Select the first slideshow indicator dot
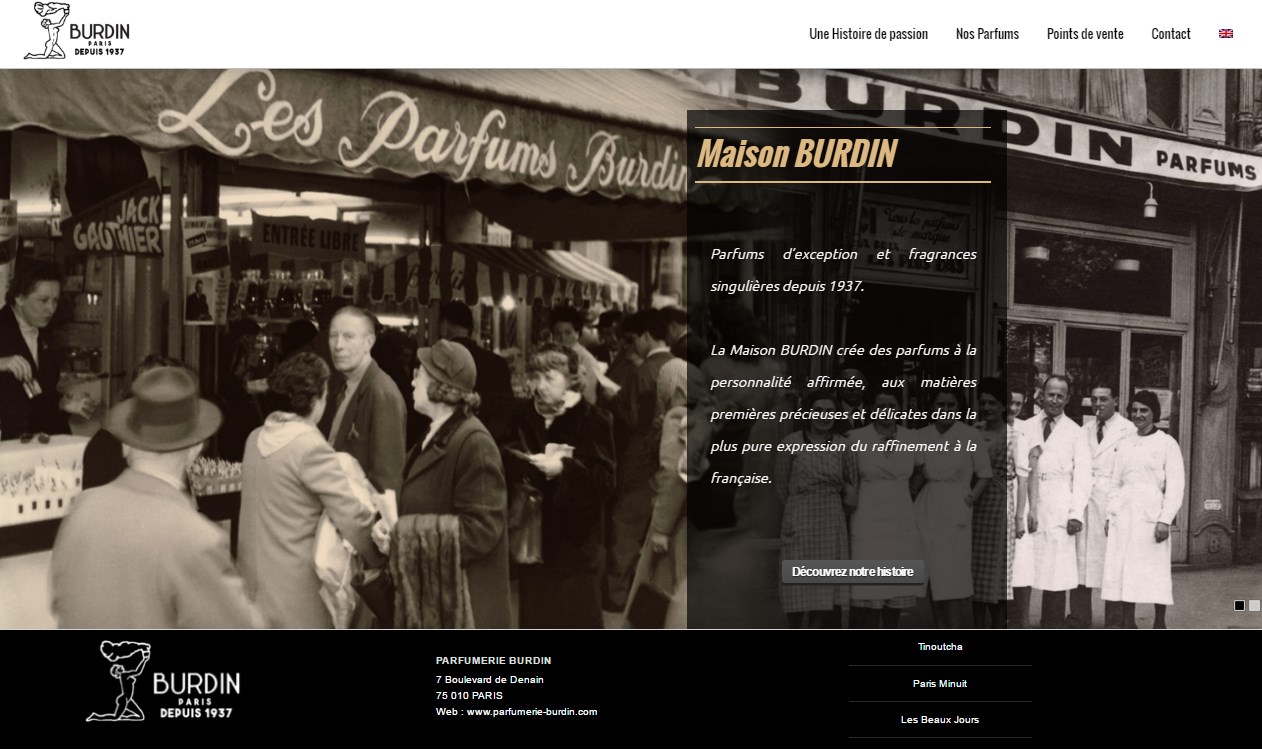Viewport: 1262px width, 750px height. click(x=1240, y=605)
